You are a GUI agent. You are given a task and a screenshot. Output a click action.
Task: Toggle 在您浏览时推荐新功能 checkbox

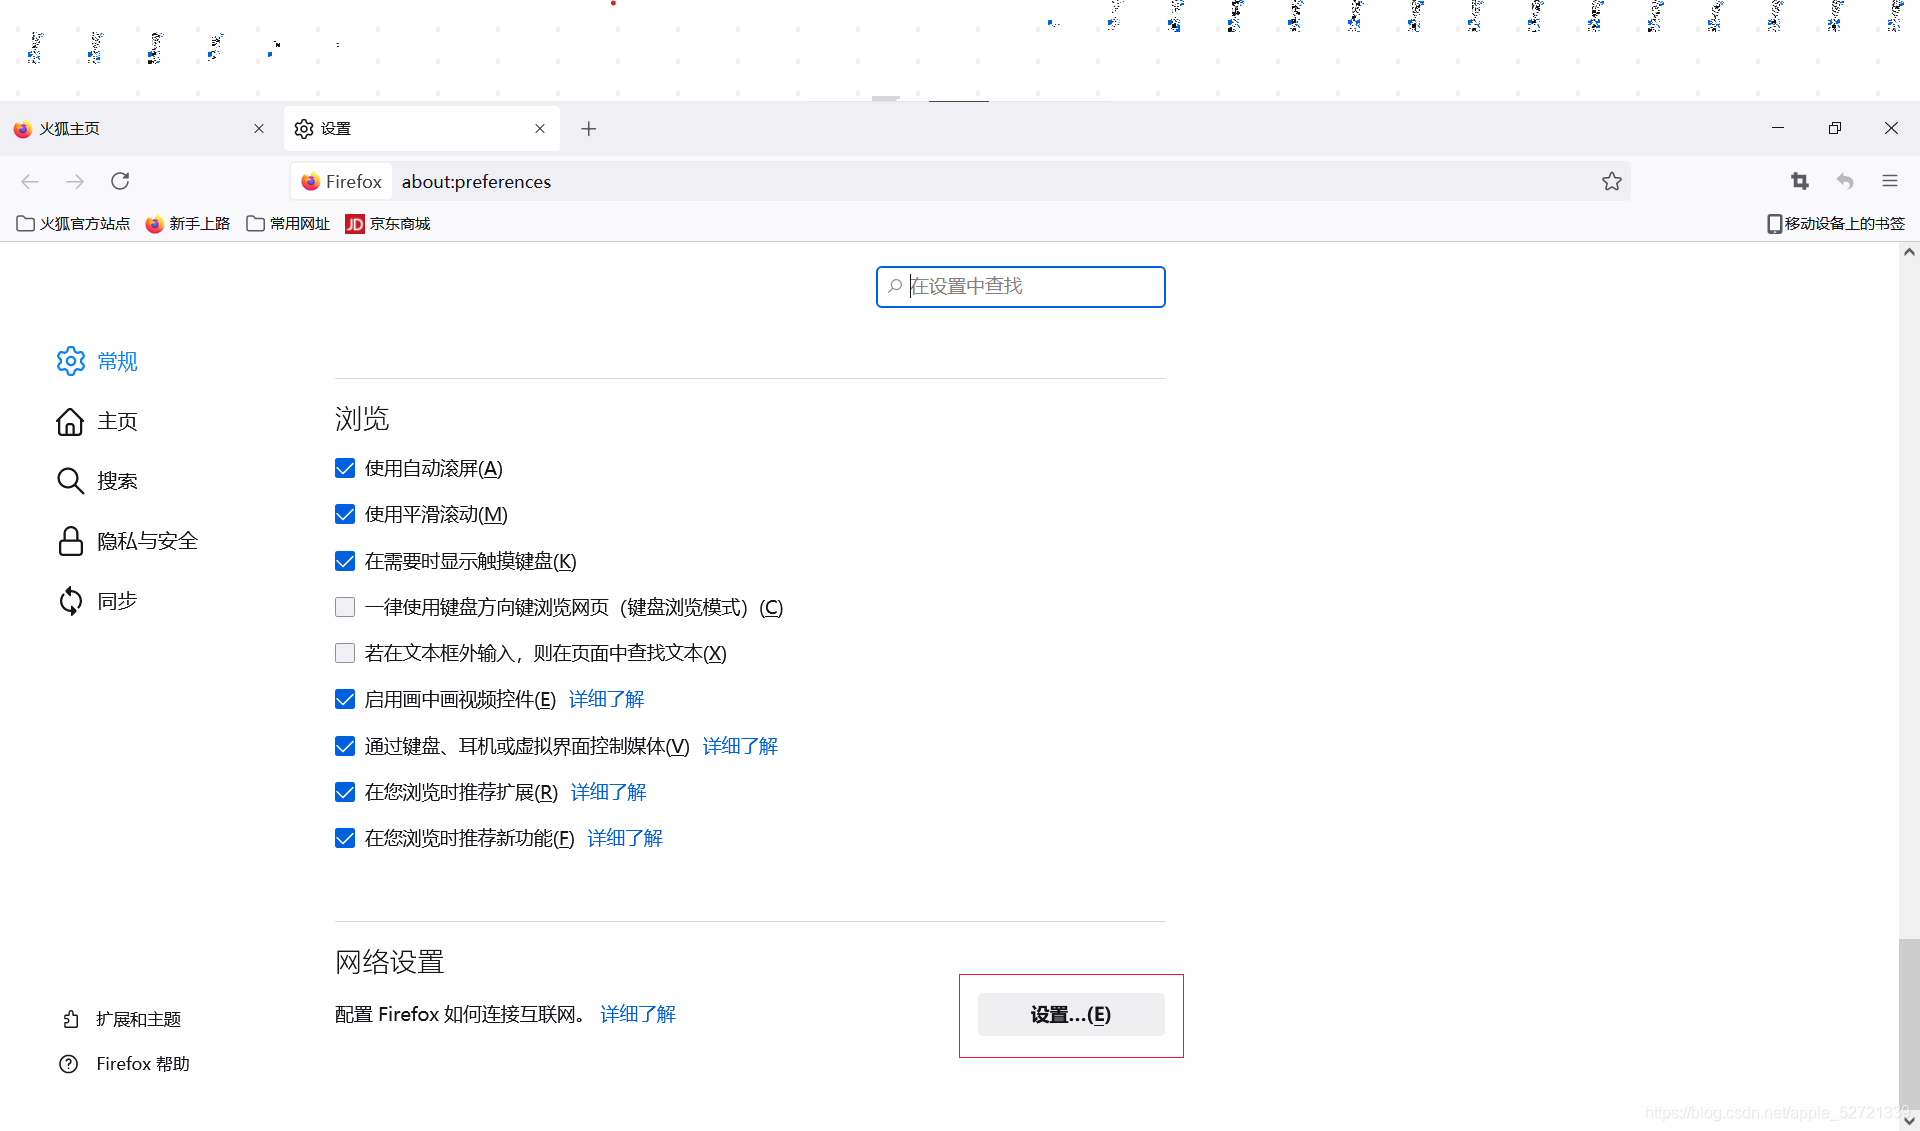(x=345, y=838)
